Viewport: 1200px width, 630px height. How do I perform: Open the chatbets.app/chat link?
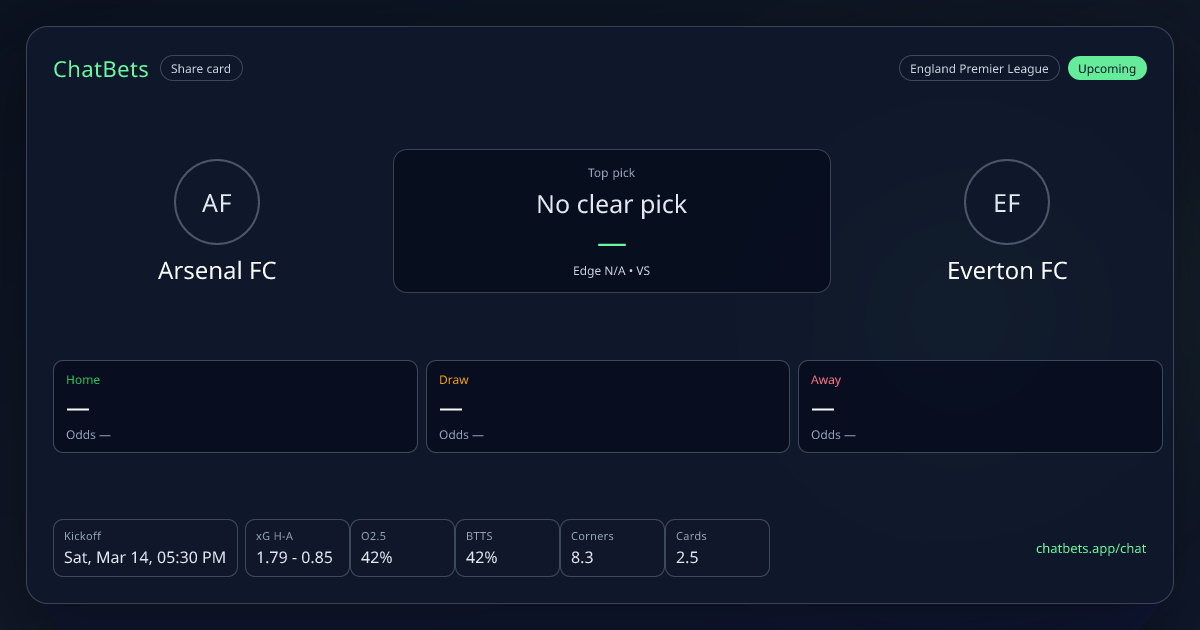1091,548
